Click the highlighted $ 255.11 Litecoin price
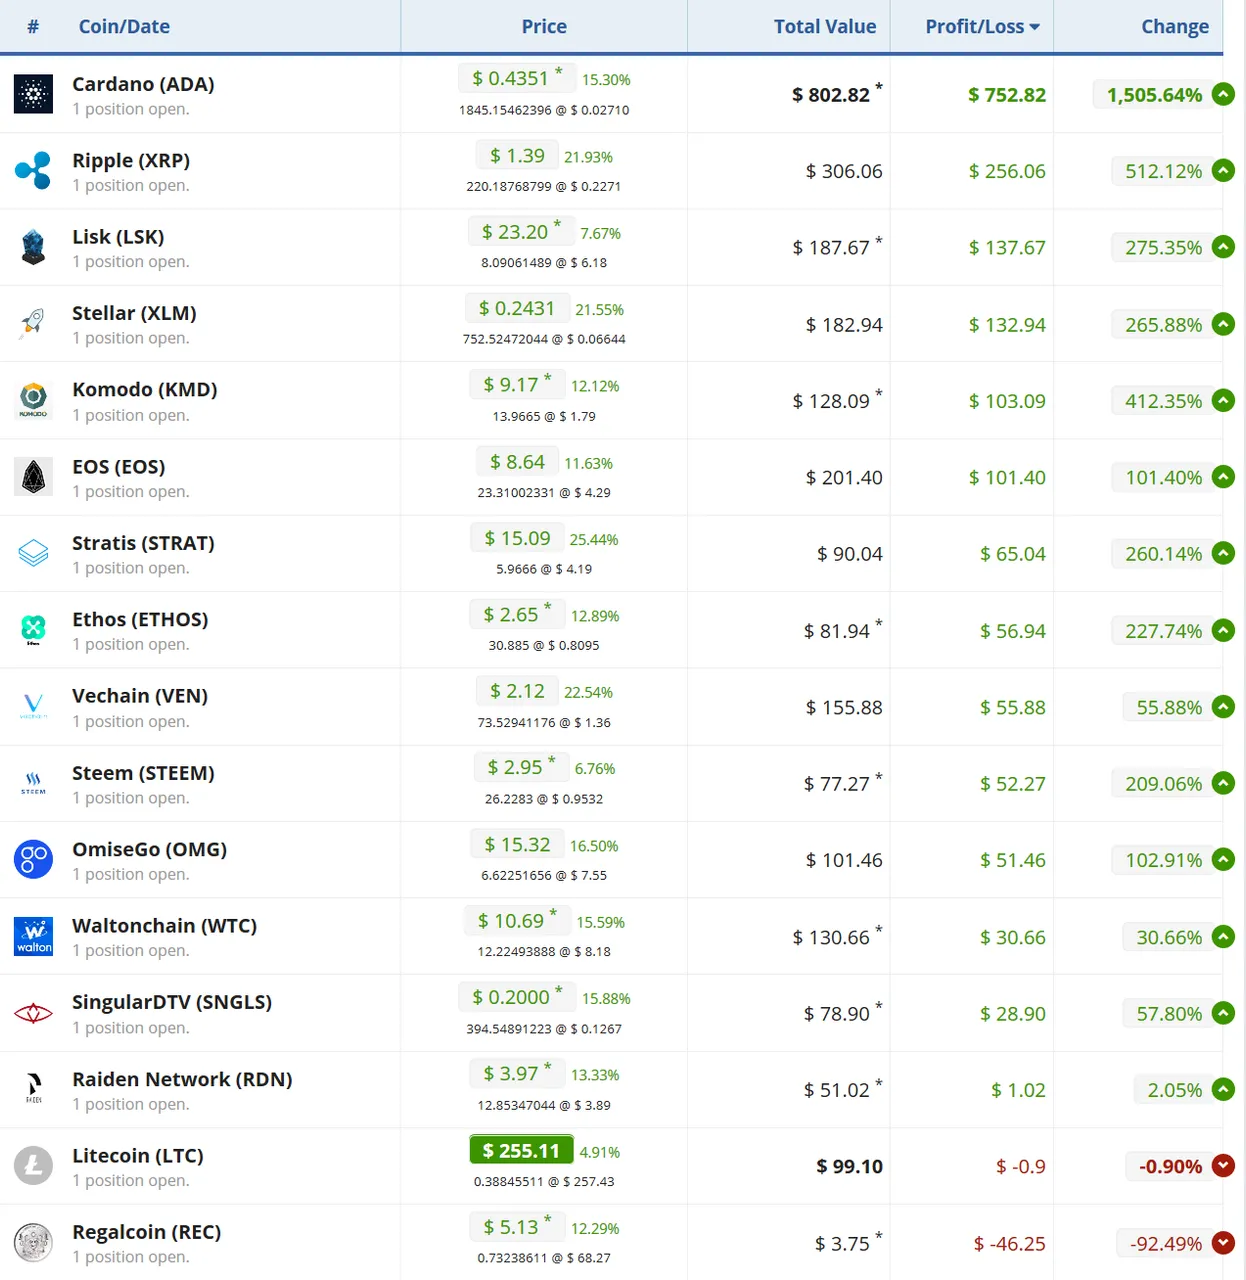 click(x=522, y=1150)
